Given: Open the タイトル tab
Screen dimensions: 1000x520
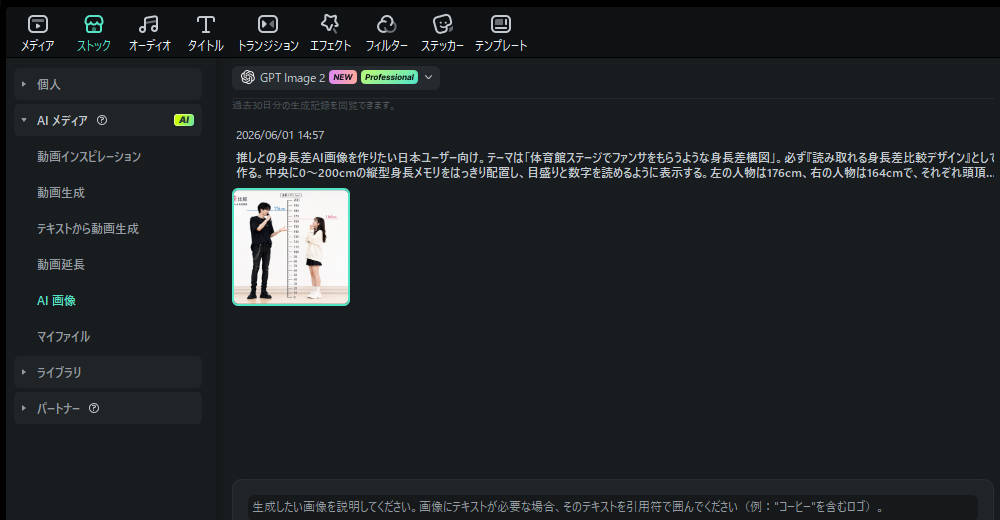Looking at the screenshot, I should point(205,34).
